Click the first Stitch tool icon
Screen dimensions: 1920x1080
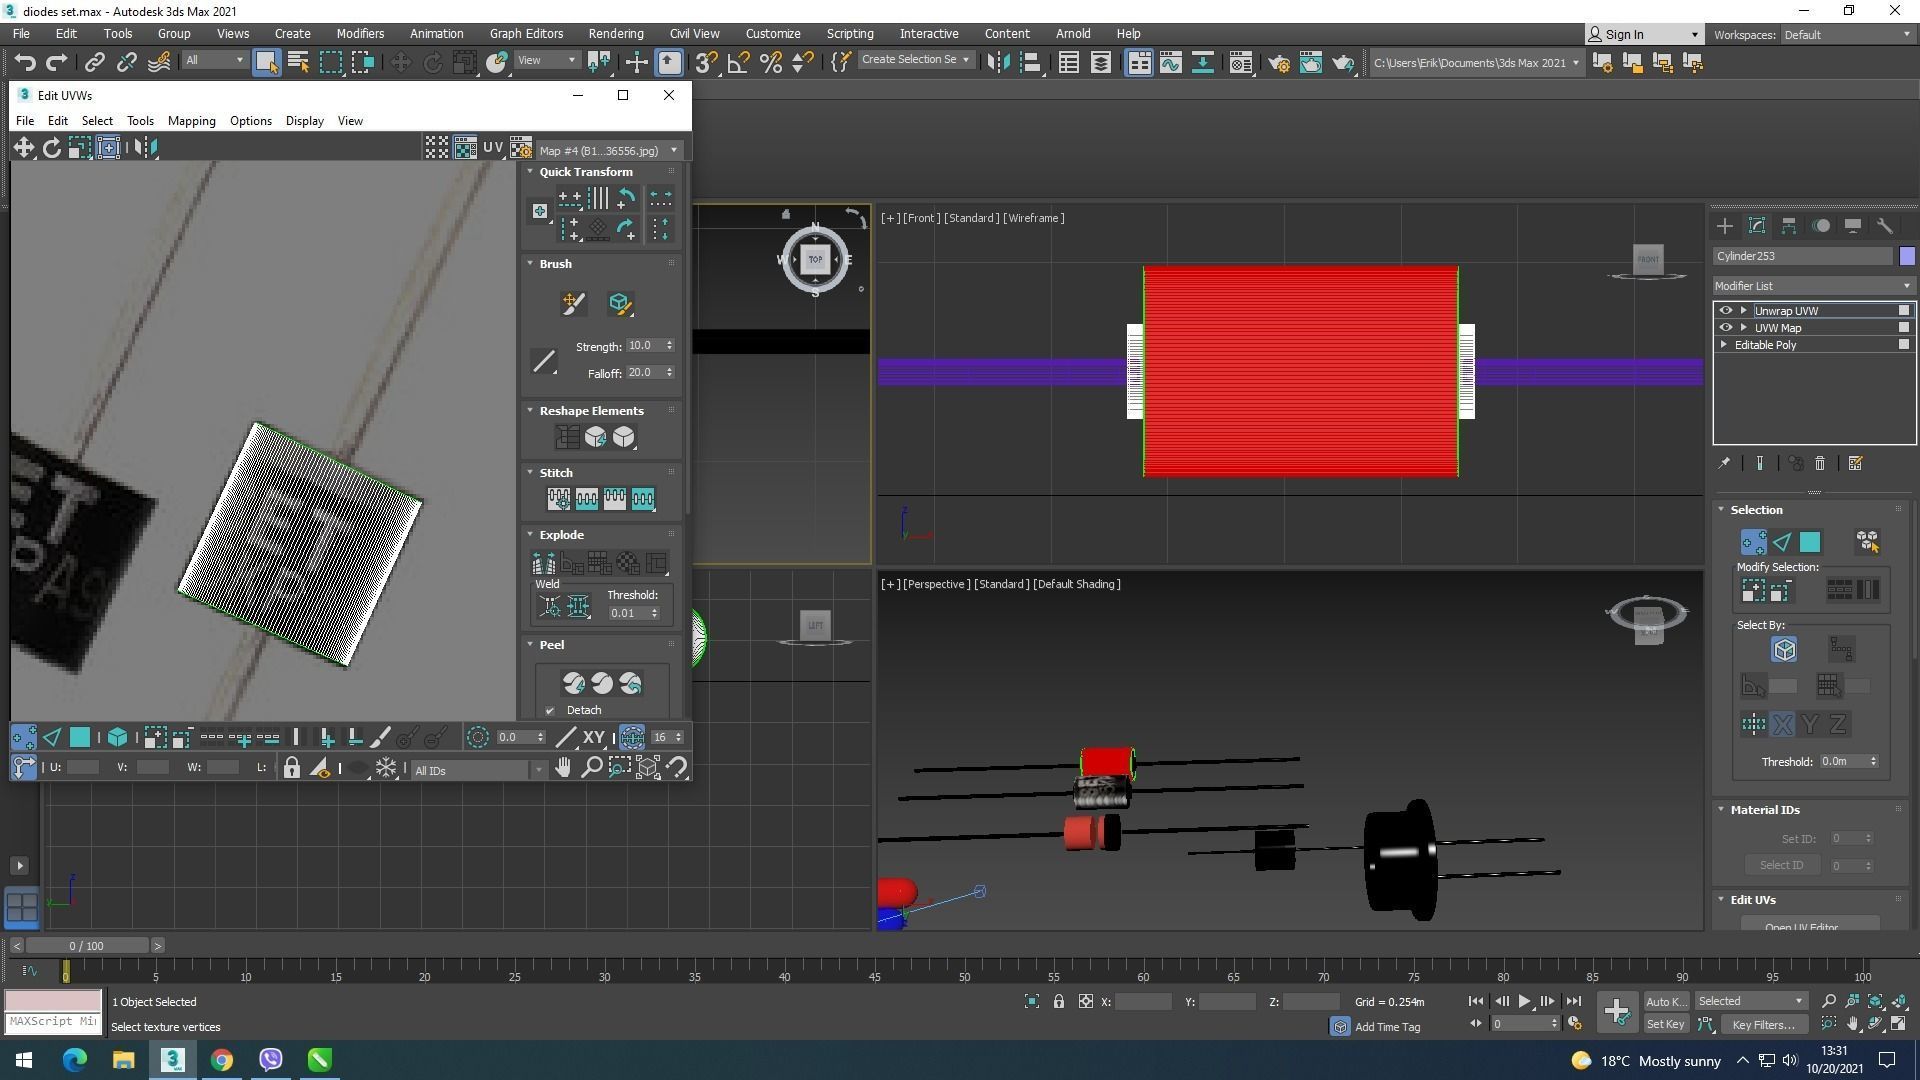[558, 498]
